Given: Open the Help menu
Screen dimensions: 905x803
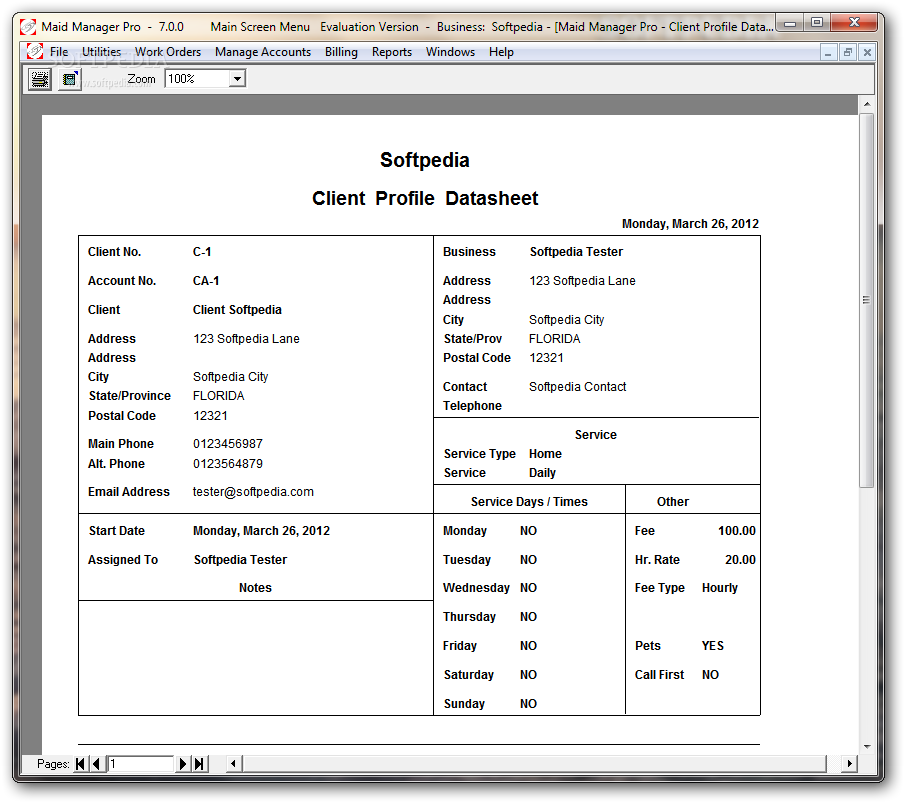Looking at the screenshot, I should tap(501, 52).
